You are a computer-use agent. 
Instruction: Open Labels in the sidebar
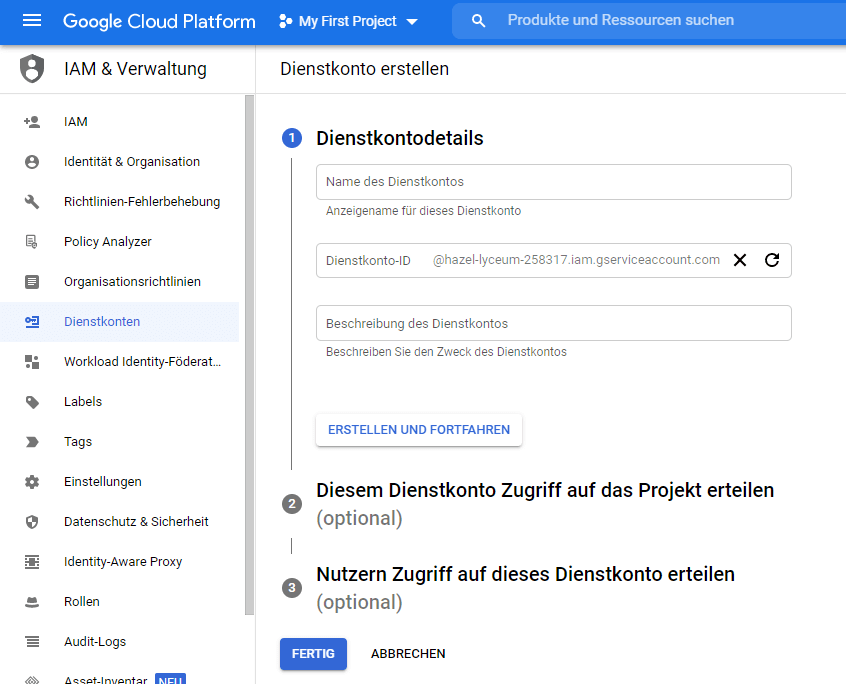[x=120, y=402]
